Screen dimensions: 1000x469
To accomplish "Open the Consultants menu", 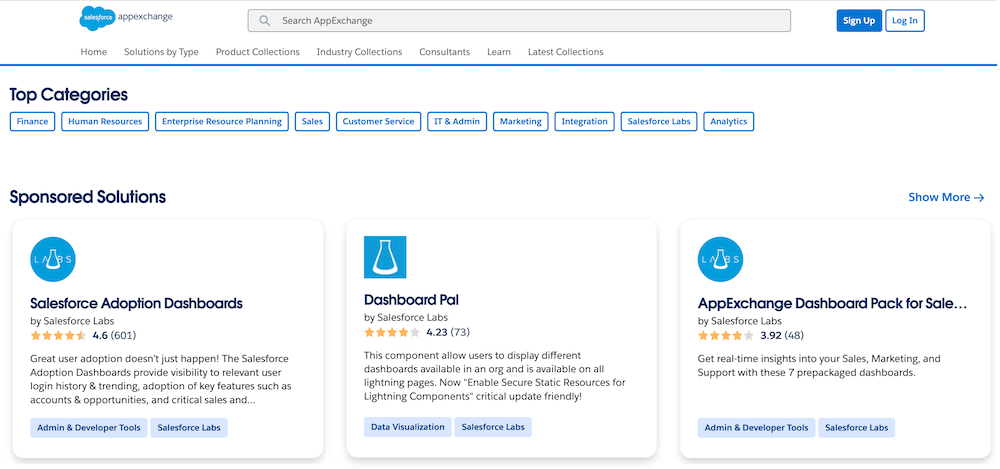I will (445, 52).
